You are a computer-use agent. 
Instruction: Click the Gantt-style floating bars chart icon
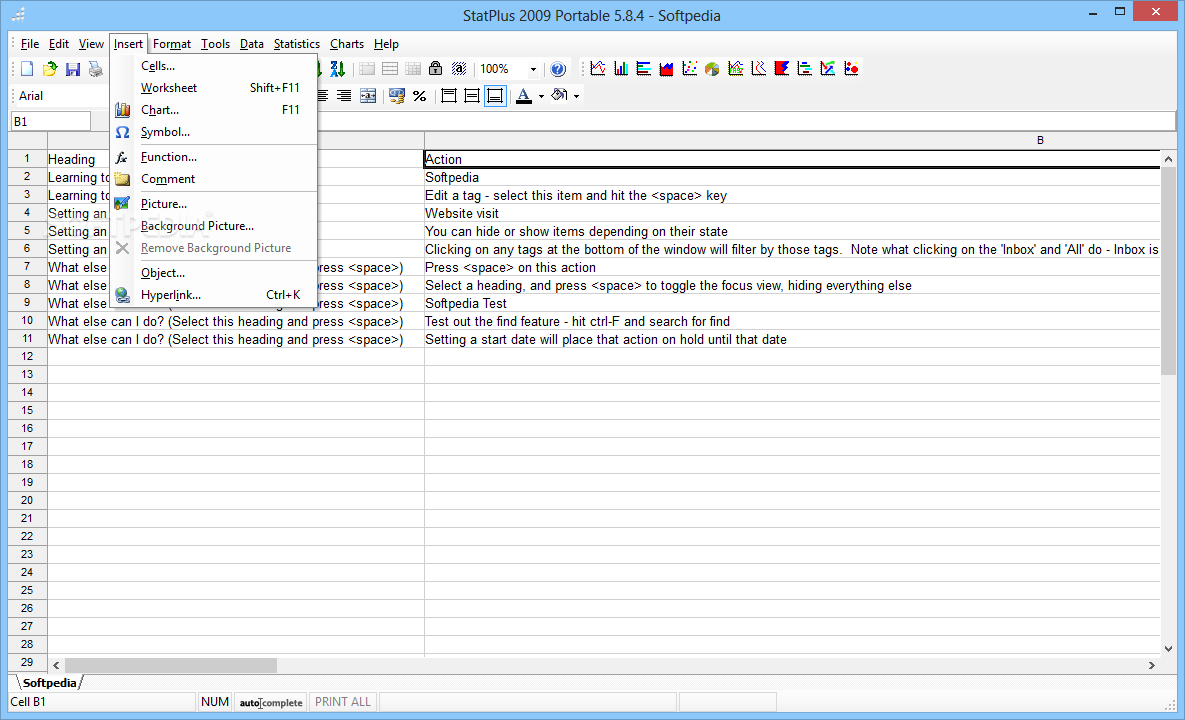[x=805, y=69]
